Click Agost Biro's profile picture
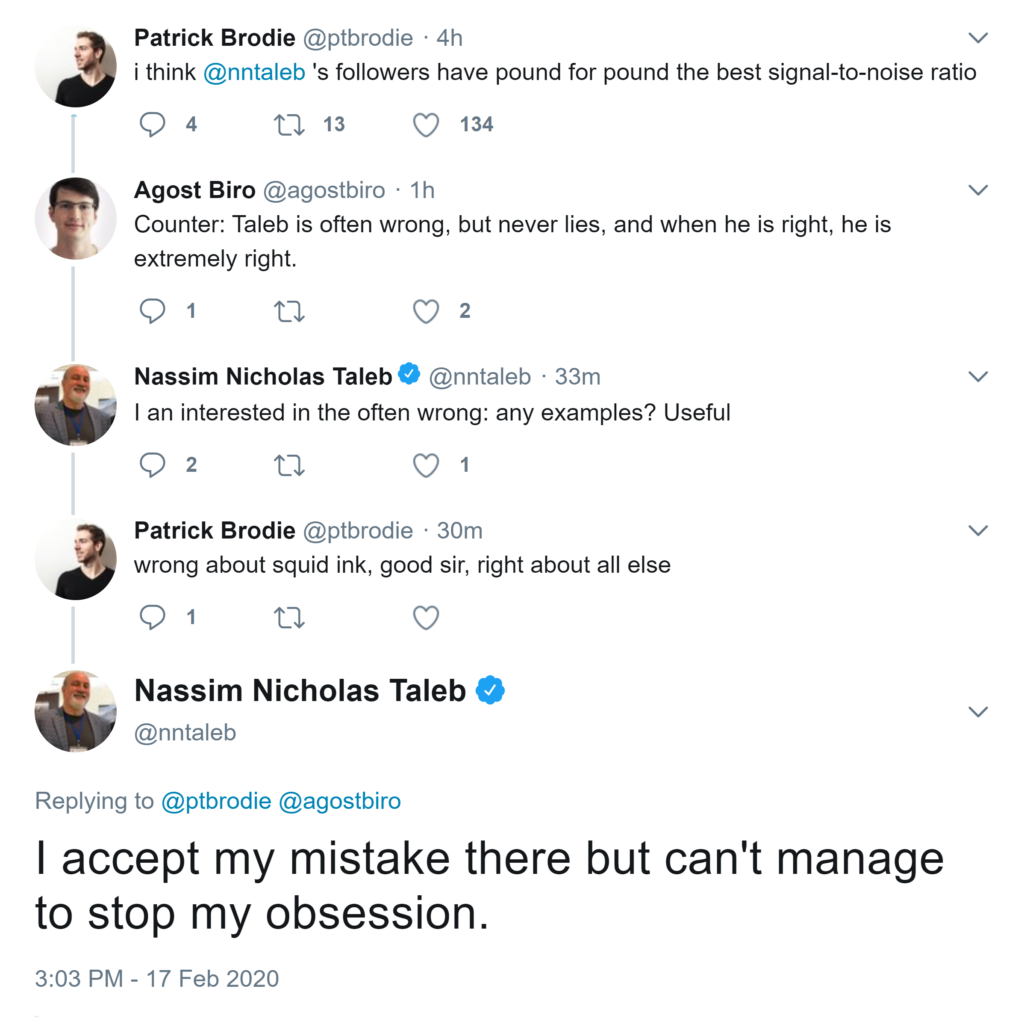Screen dimensions: 1024x1024 tap(75, 219)
